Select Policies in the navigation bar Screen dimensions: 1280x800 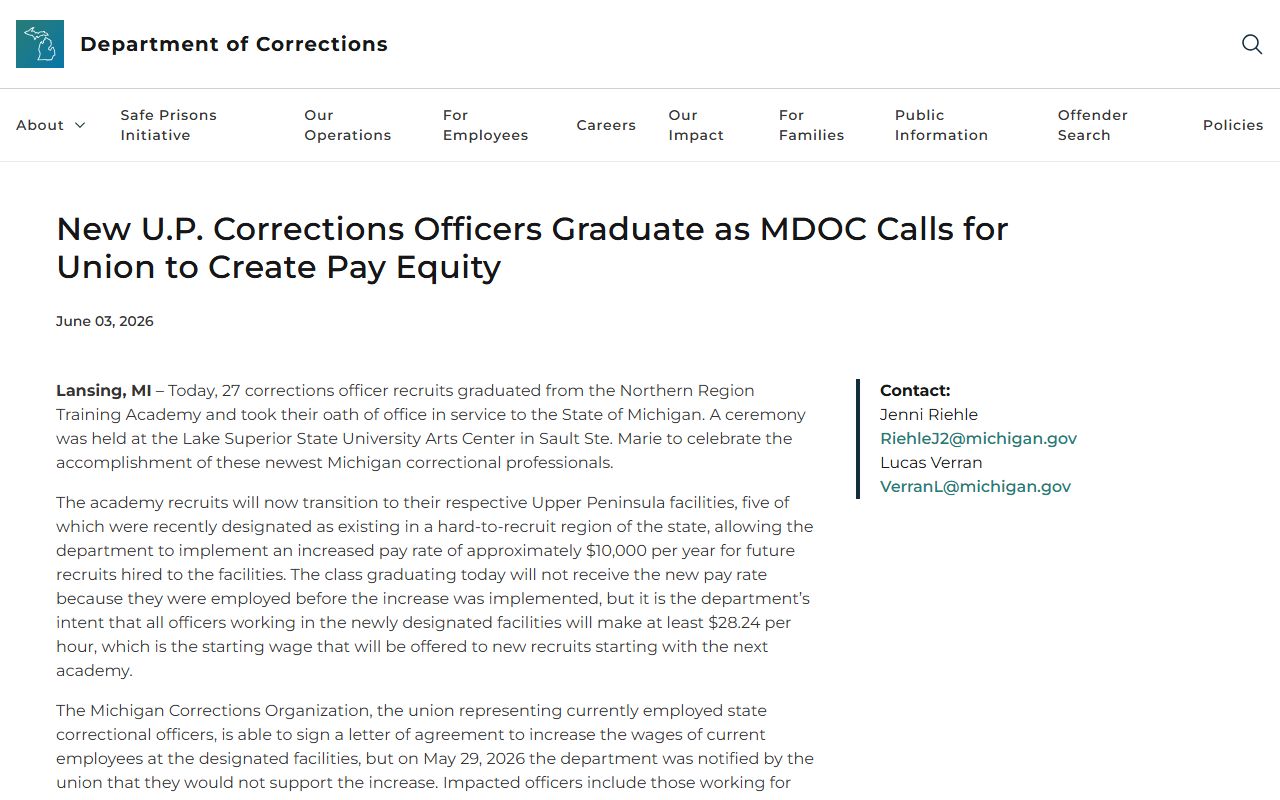click(x=1233, y=125)
